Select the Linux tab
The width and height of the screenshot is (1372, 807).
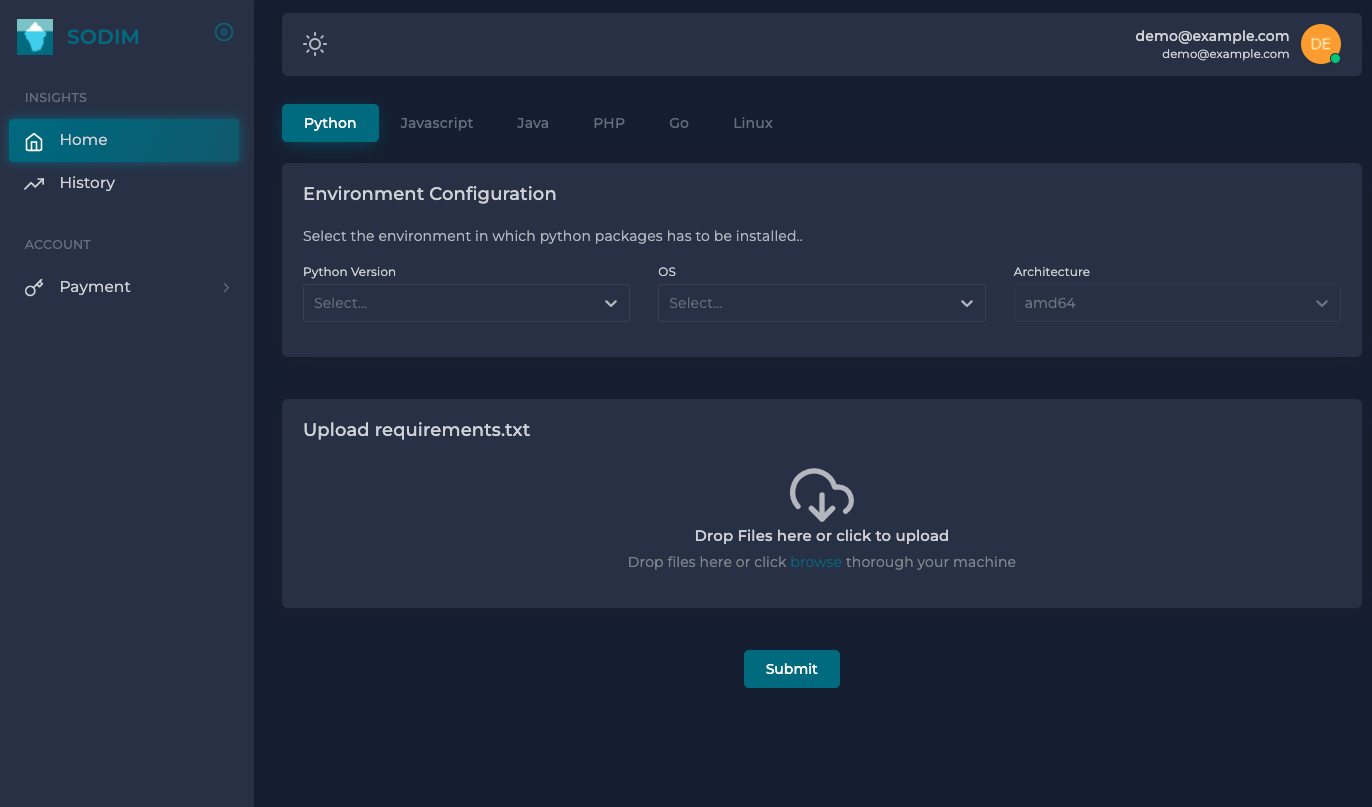(x=752, y=122)
